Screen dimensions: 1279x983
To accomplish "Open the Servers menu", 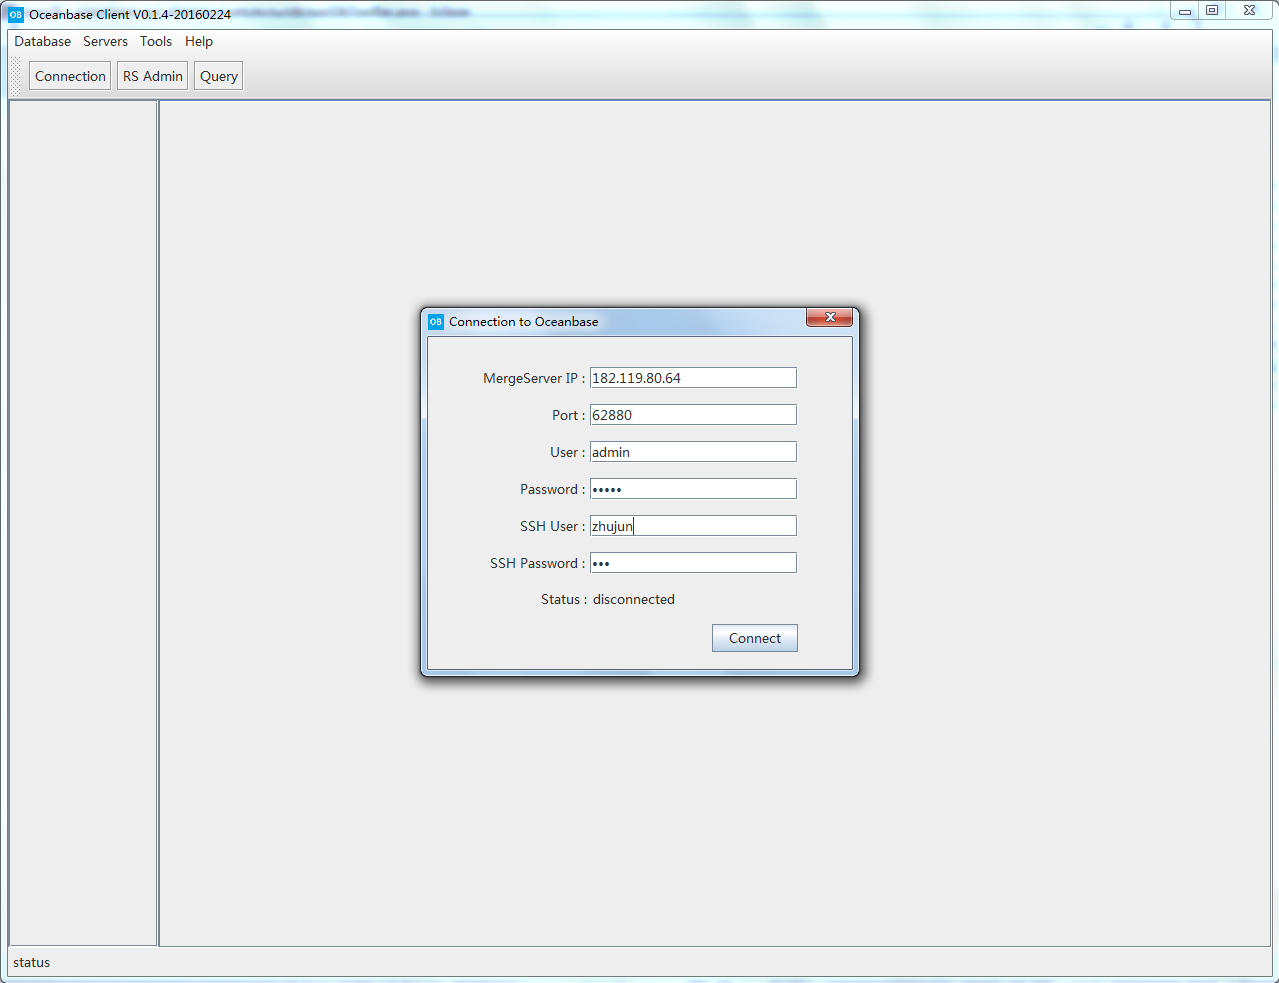I will point(105,41).
